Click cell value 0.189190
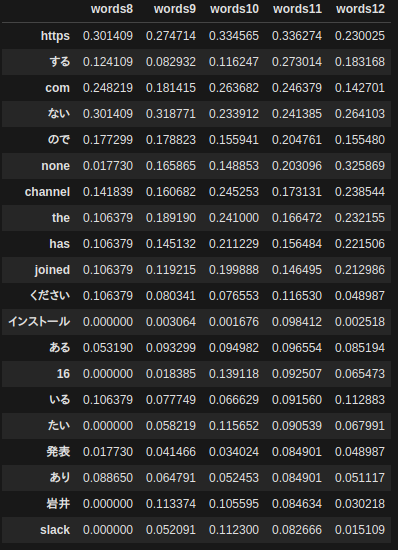This screenshot has height=550, width=398. tap(171, 218)
